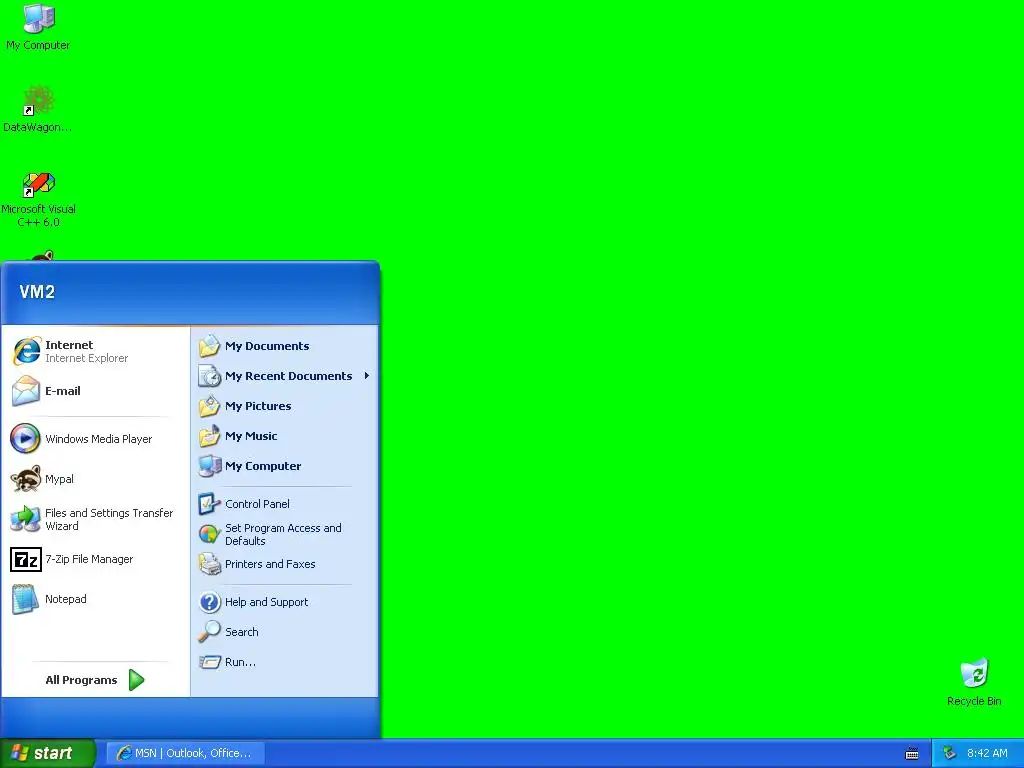Start 7-Zip File Manager
The image size is (1024, 768).
click(x=96, y=559)
